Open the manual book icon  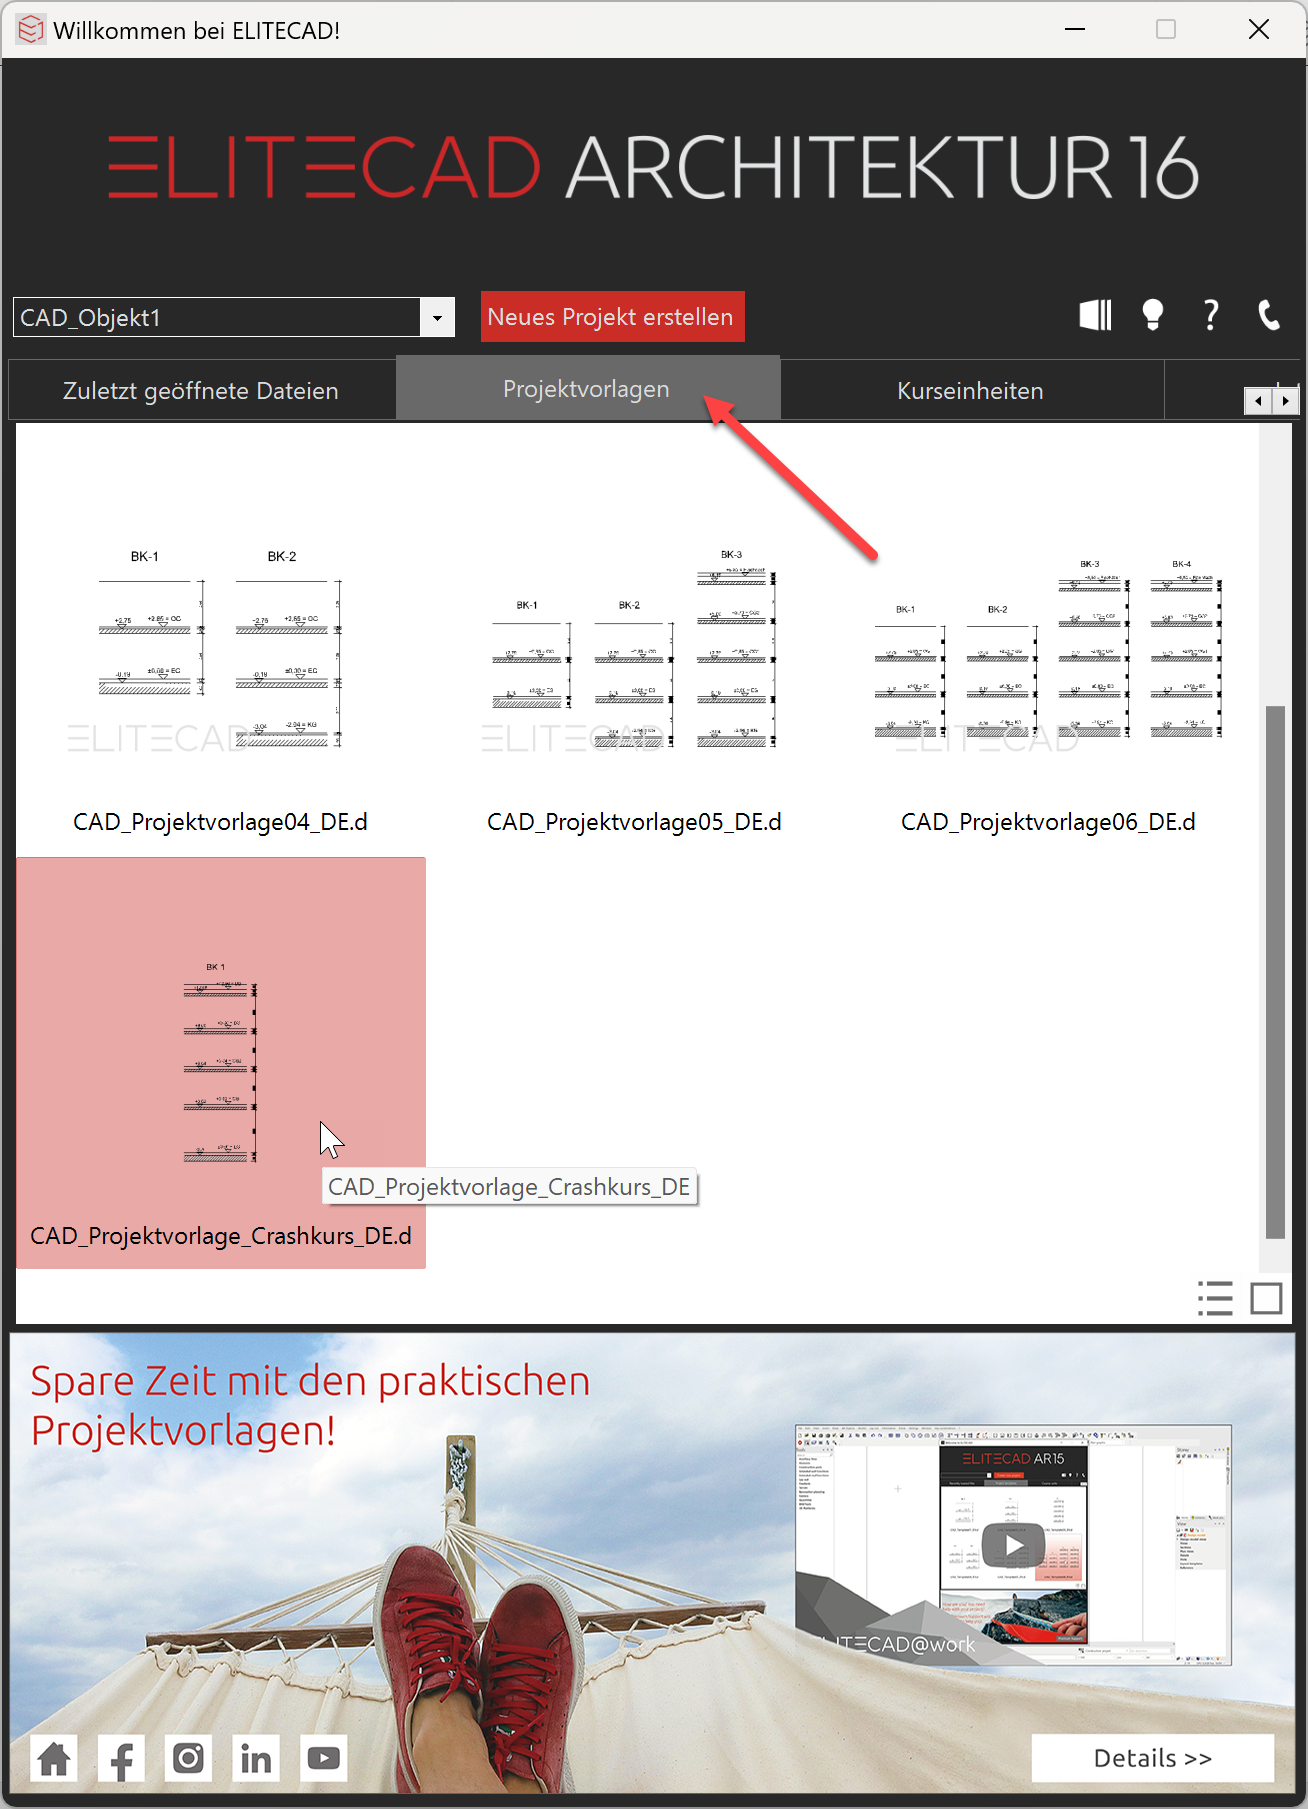coord(1095,316)
